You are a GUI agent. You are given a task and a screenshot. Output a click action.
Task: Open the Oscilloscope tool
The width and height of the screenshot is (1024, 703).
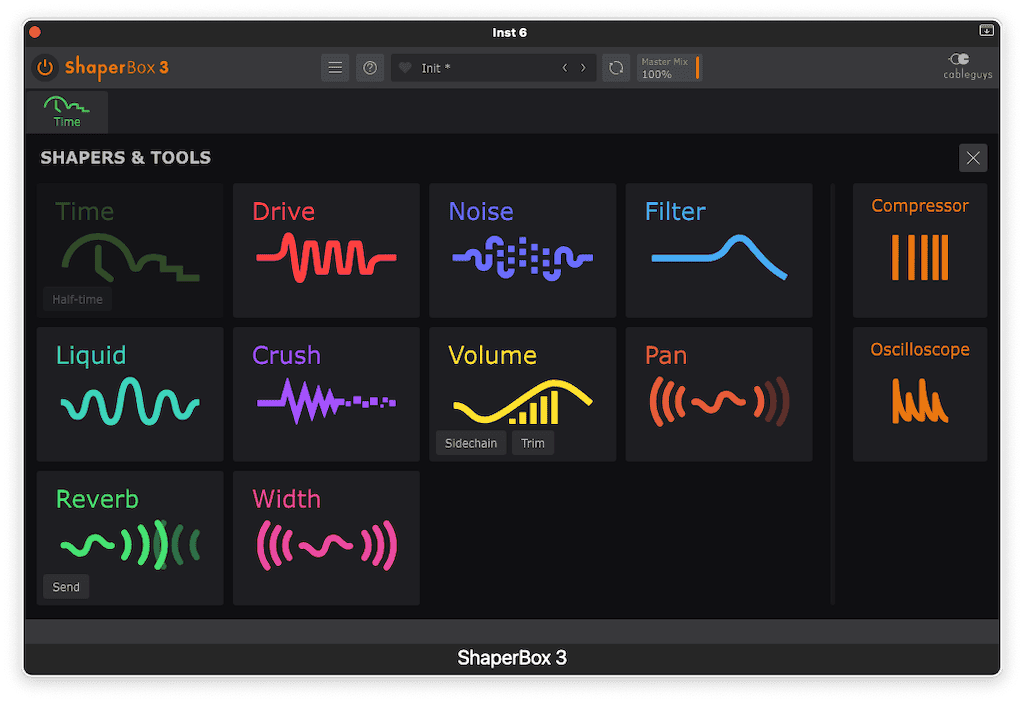click(x=919, y=393)
